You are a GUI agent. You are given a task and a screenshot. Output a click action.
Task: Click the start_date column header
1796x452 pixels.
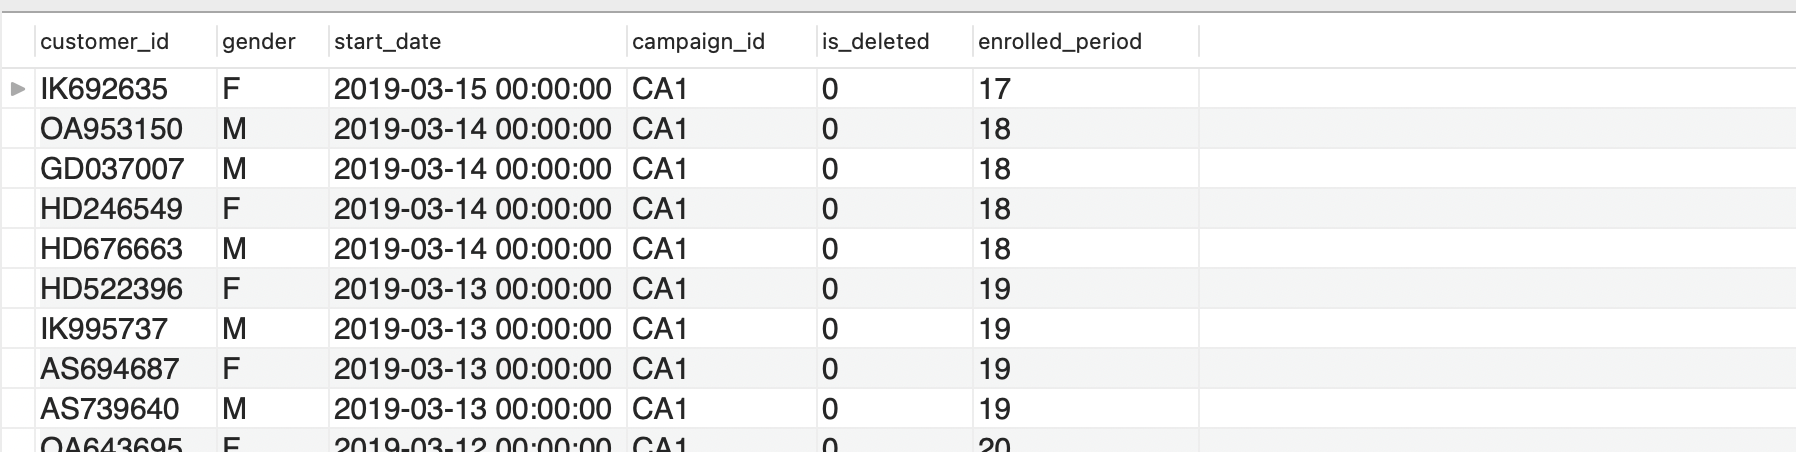477,41
